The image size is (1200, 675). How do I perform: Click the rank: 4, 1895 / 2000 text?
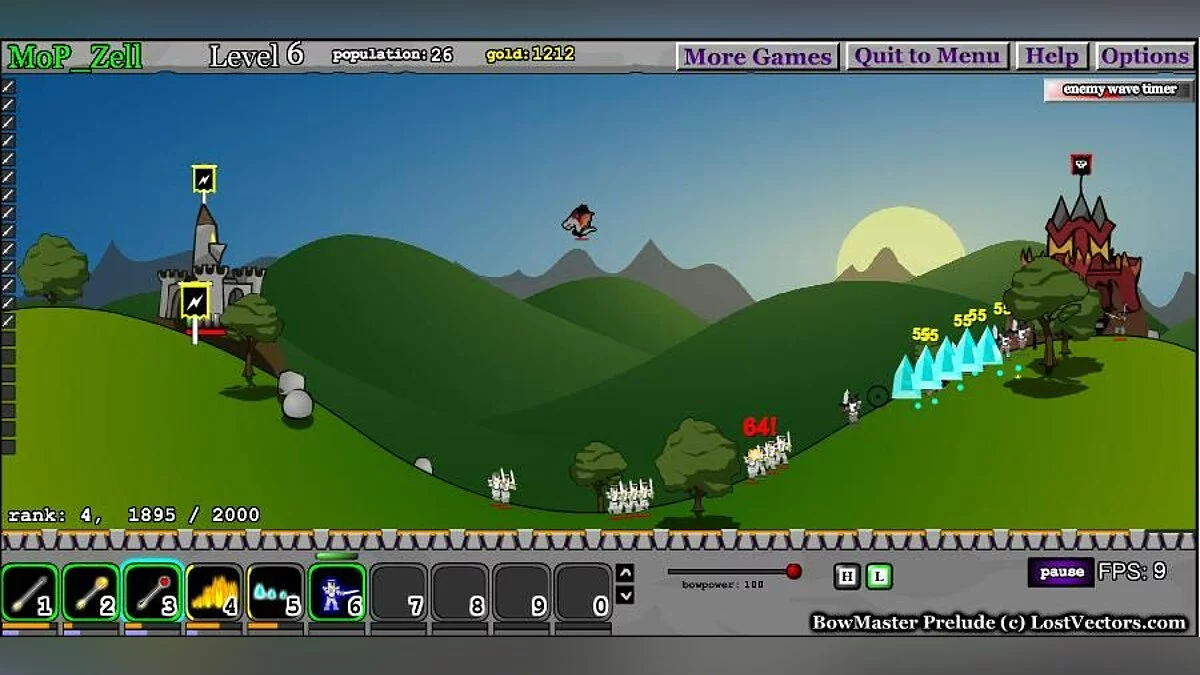coord(134,515)
